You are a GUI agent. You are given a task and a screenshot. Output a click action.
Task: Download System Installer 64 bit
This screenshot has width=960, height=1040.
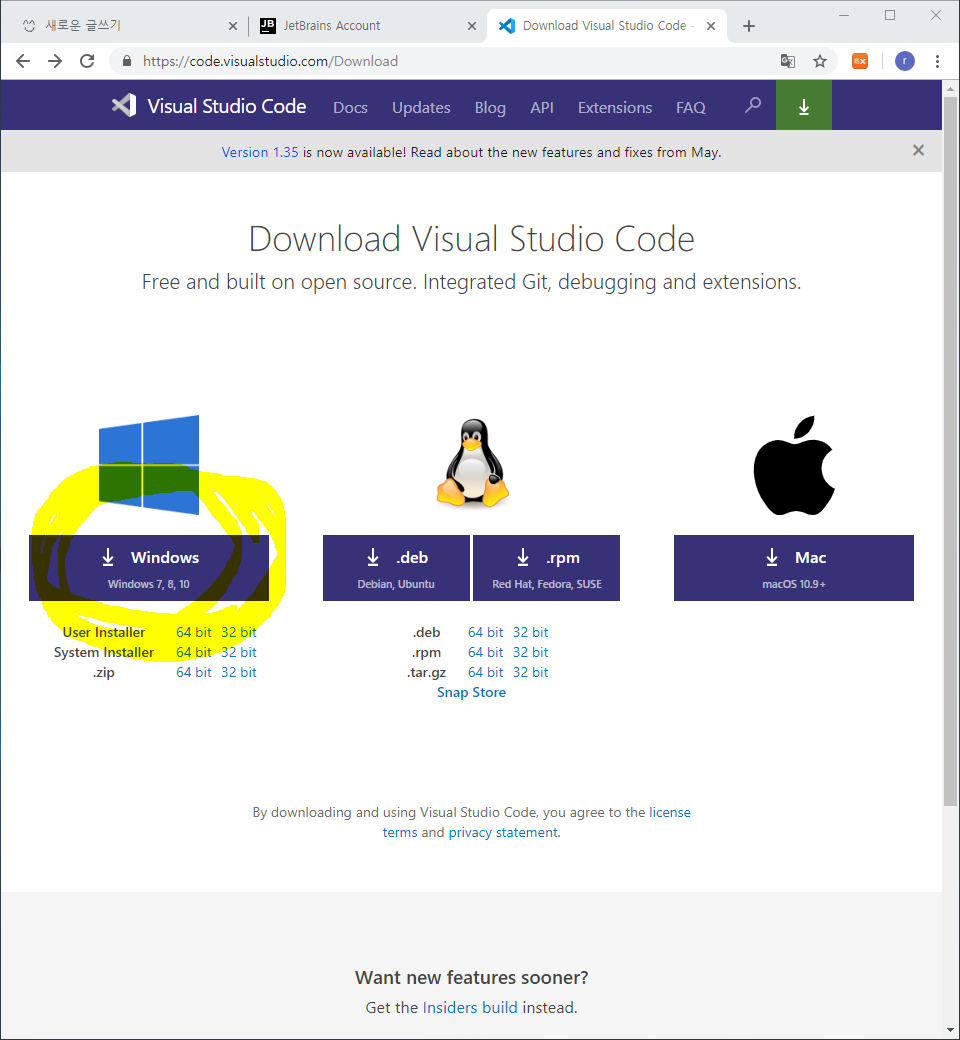[x=194, y=652]
